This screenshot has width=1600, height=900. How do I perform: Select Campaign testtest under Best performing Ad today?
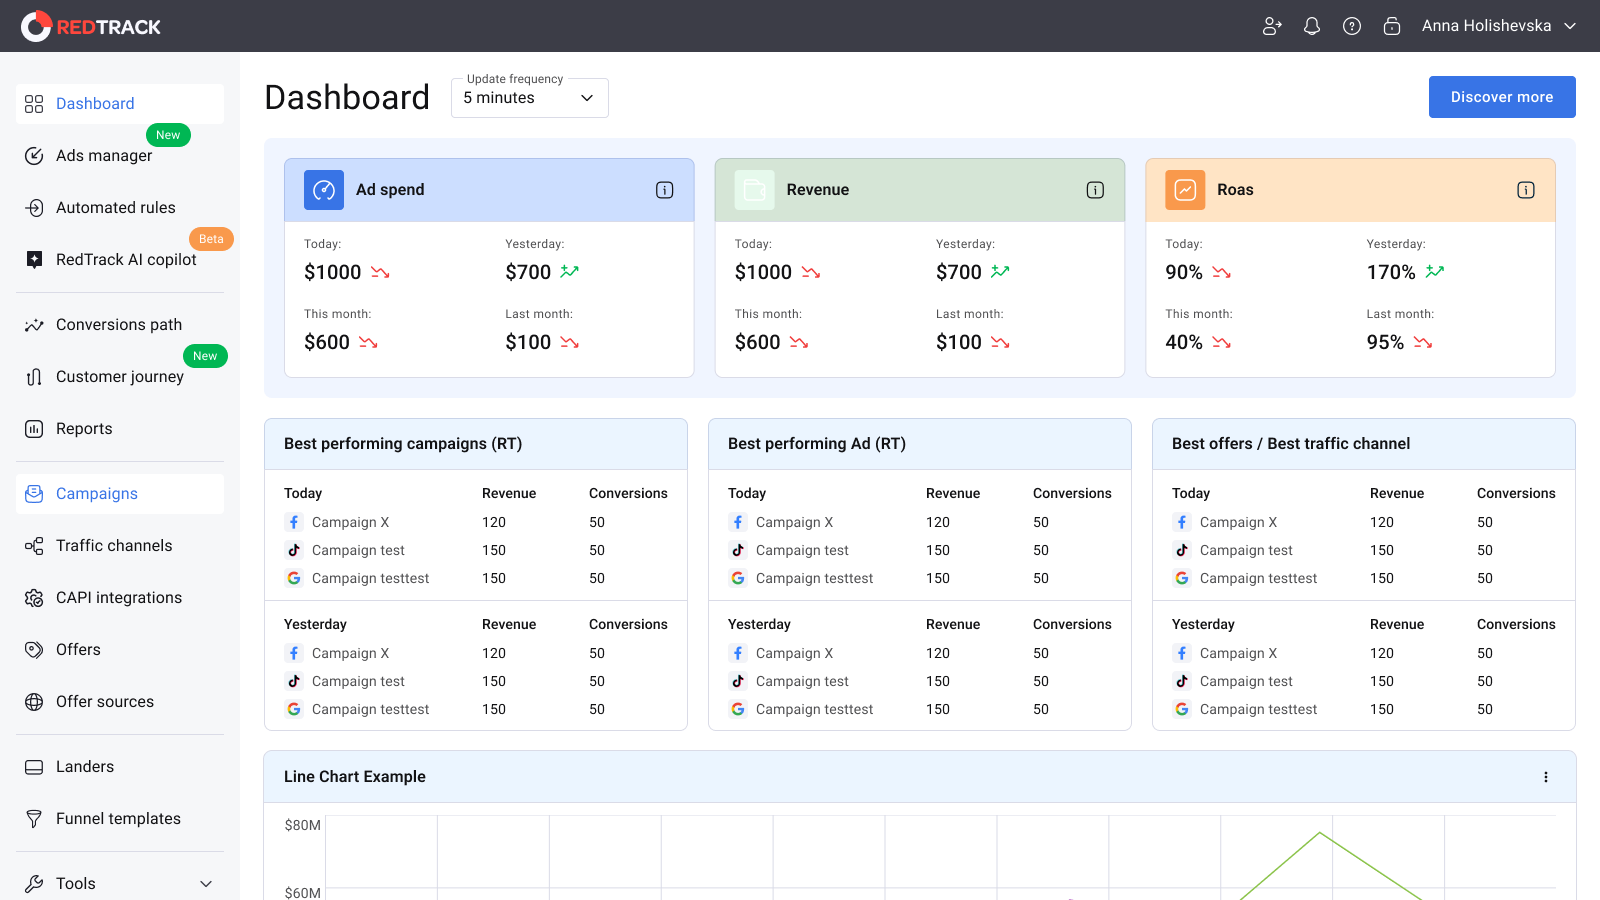coord(814,578)
